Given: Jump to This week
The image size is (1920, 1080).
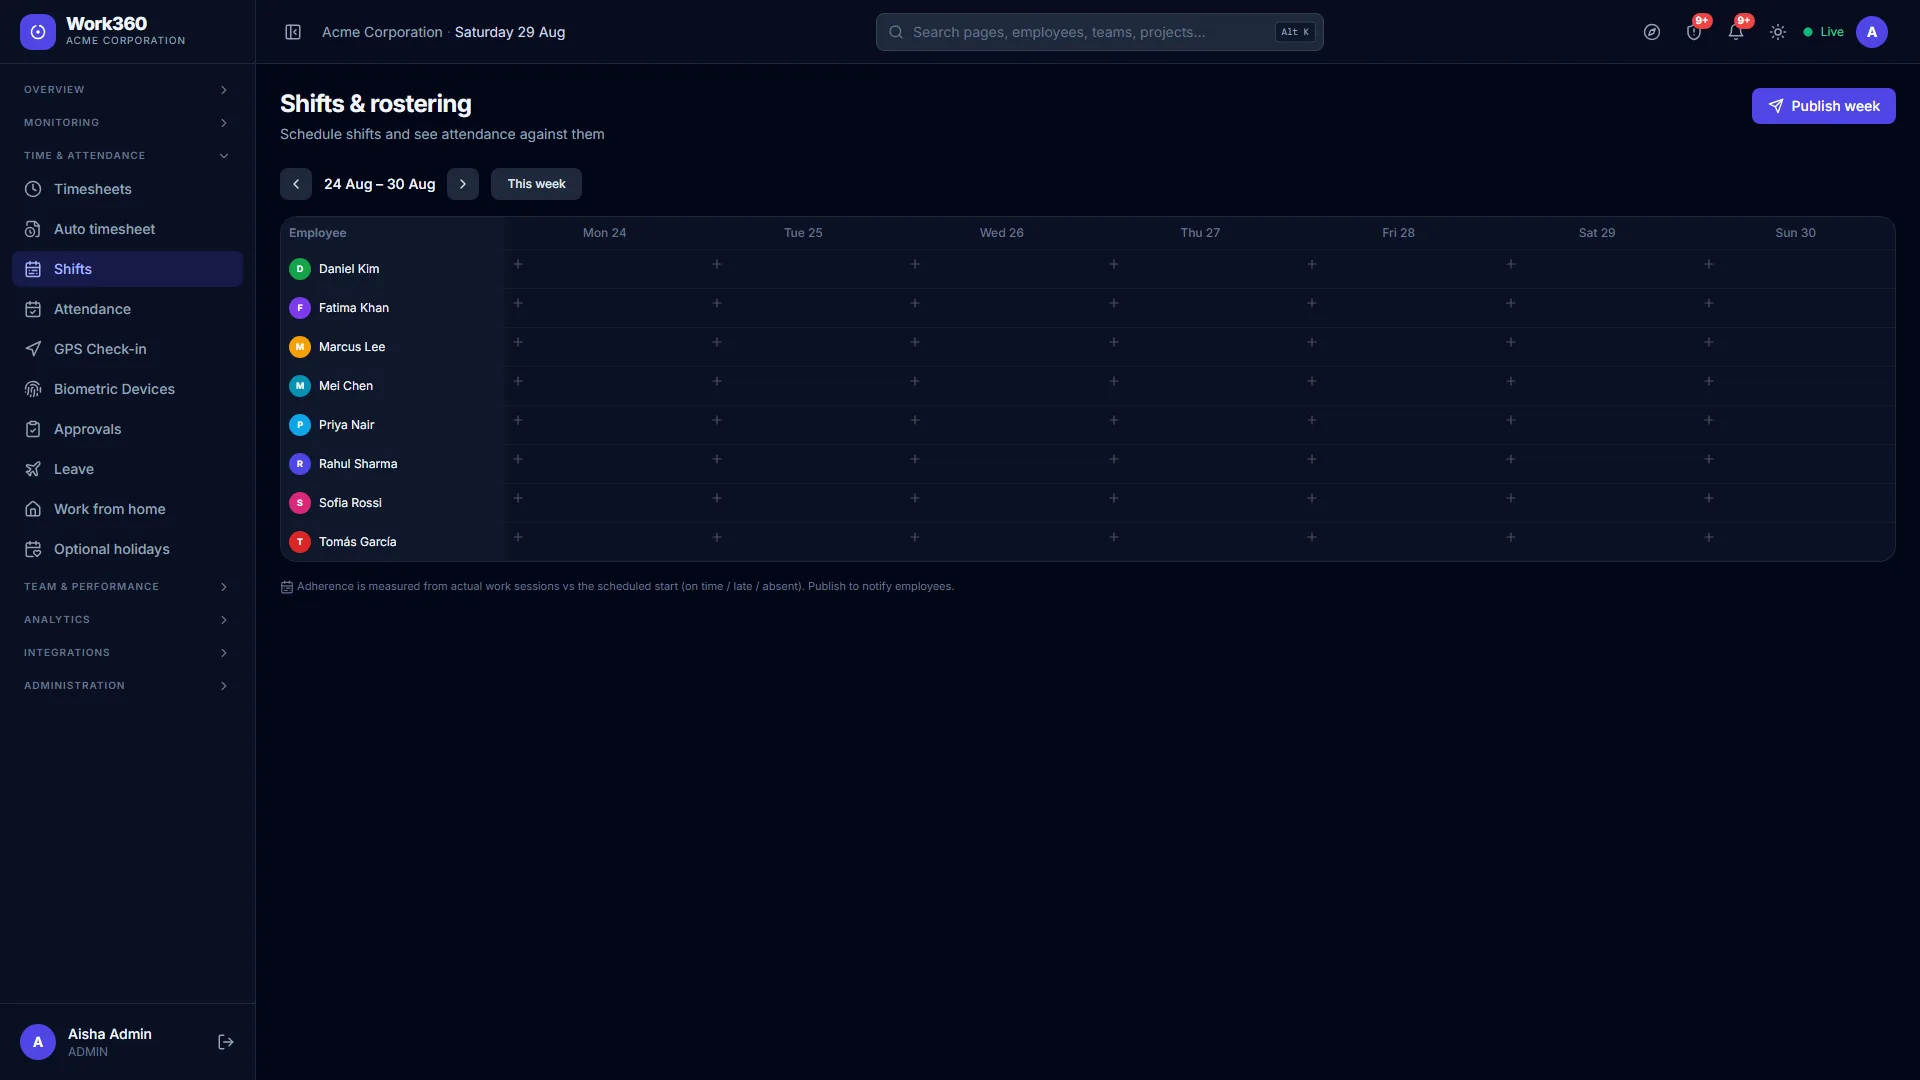Looking at the screenshot, I should click(536, 184).
